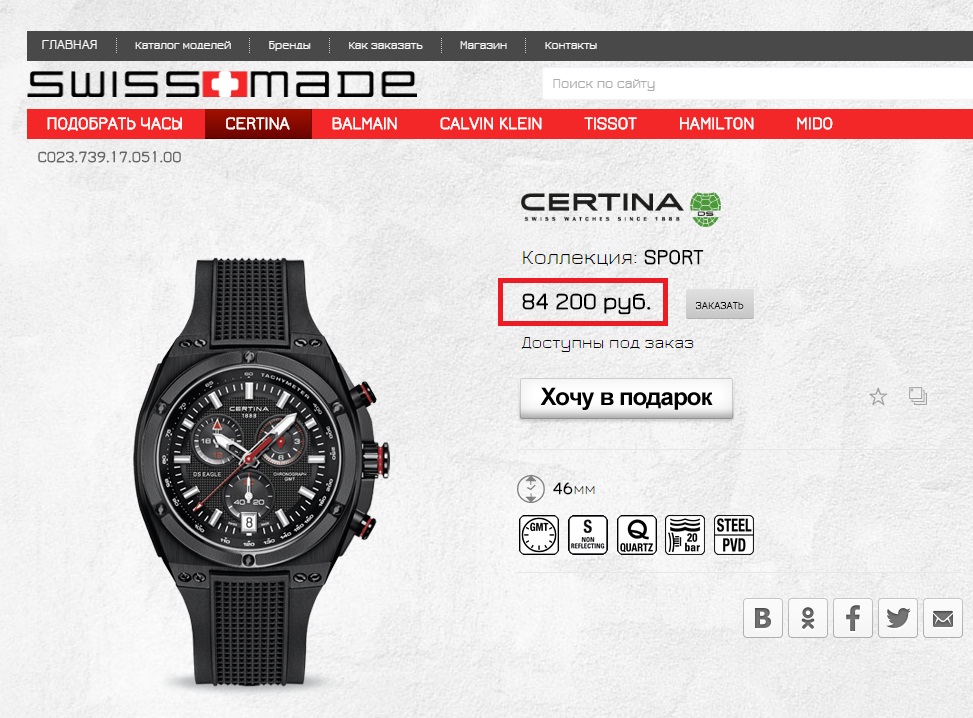Share on Facebook
The width and height of the screenshot is (973, 718).
[x=853, y=618]
